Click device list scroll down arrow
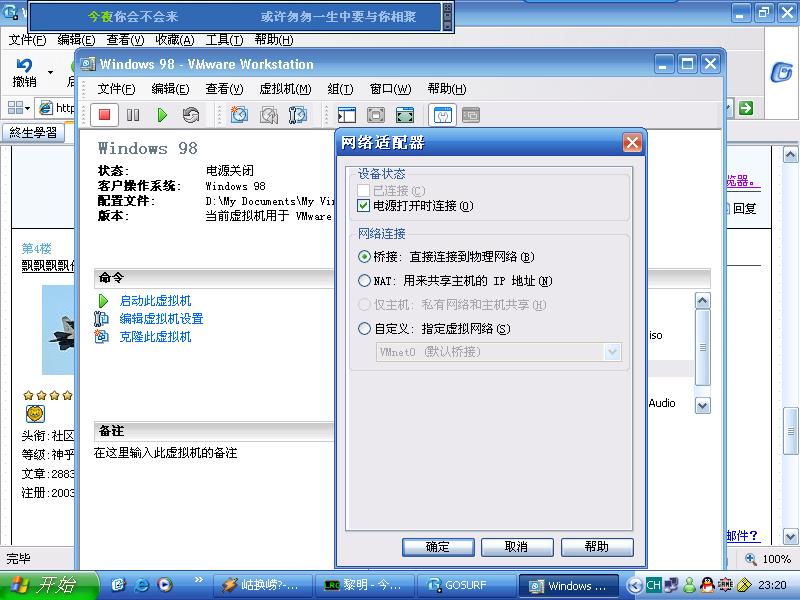Image resolution: width=800 pixels, height=600 pixels. [703, 406]
